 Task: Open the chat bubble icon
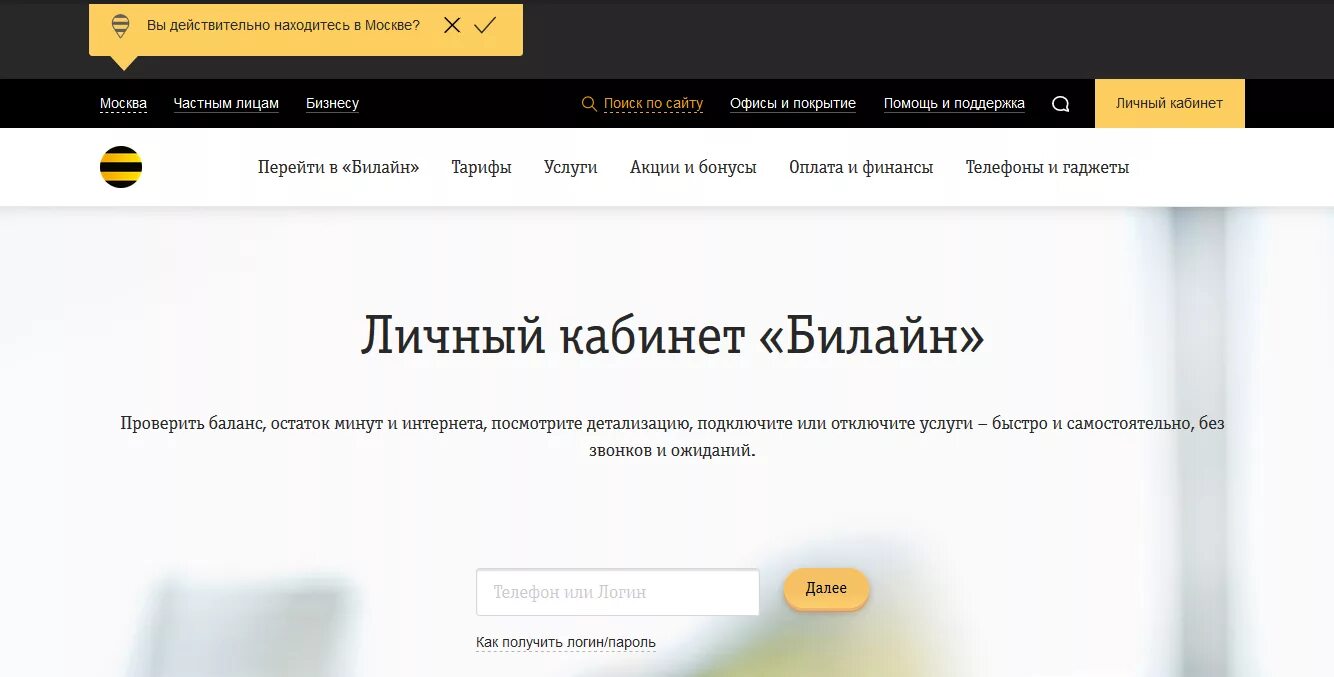(x=1061, y=104)
